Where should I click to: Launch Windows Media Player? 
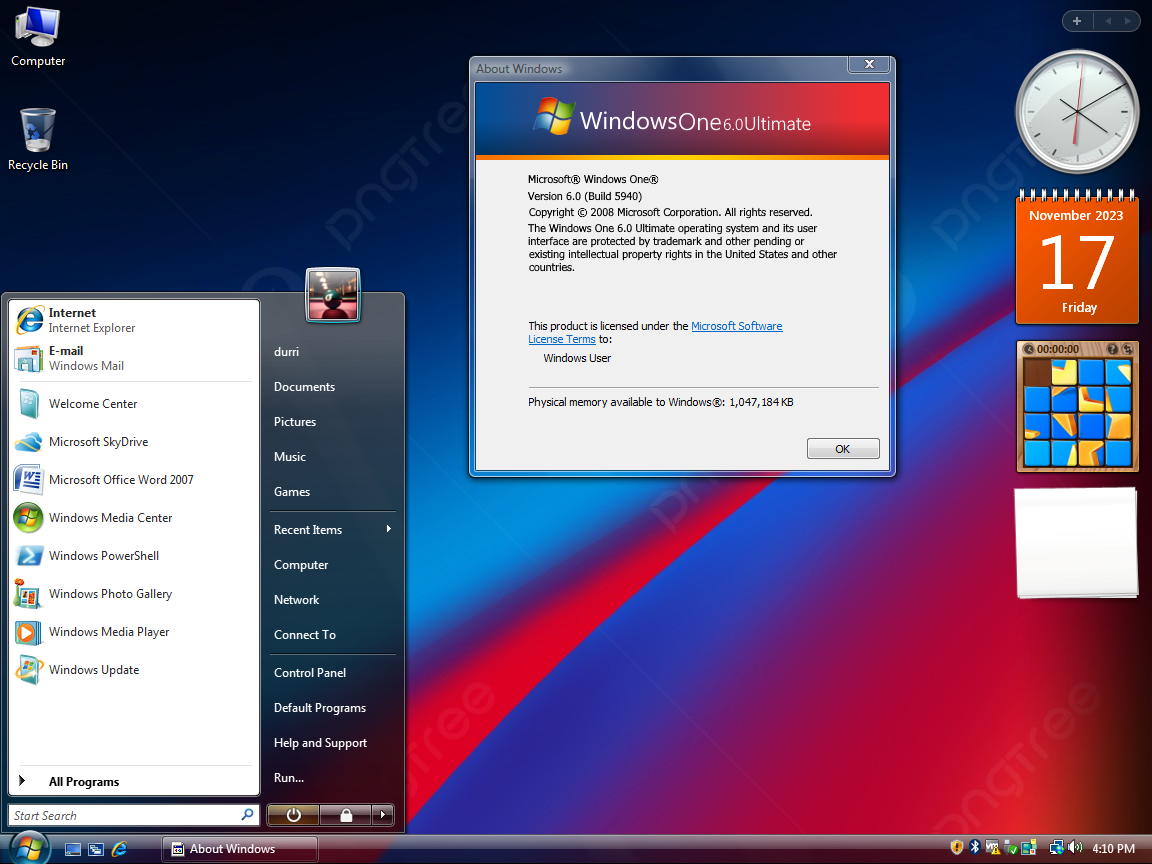tap(135, 632)
